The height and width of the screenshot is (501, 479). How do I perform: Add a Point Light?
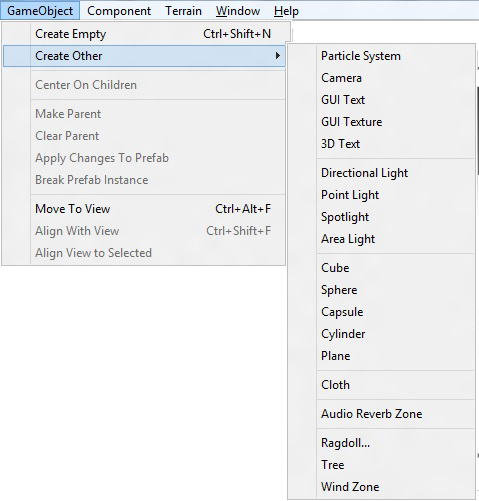tap(381, 195)
